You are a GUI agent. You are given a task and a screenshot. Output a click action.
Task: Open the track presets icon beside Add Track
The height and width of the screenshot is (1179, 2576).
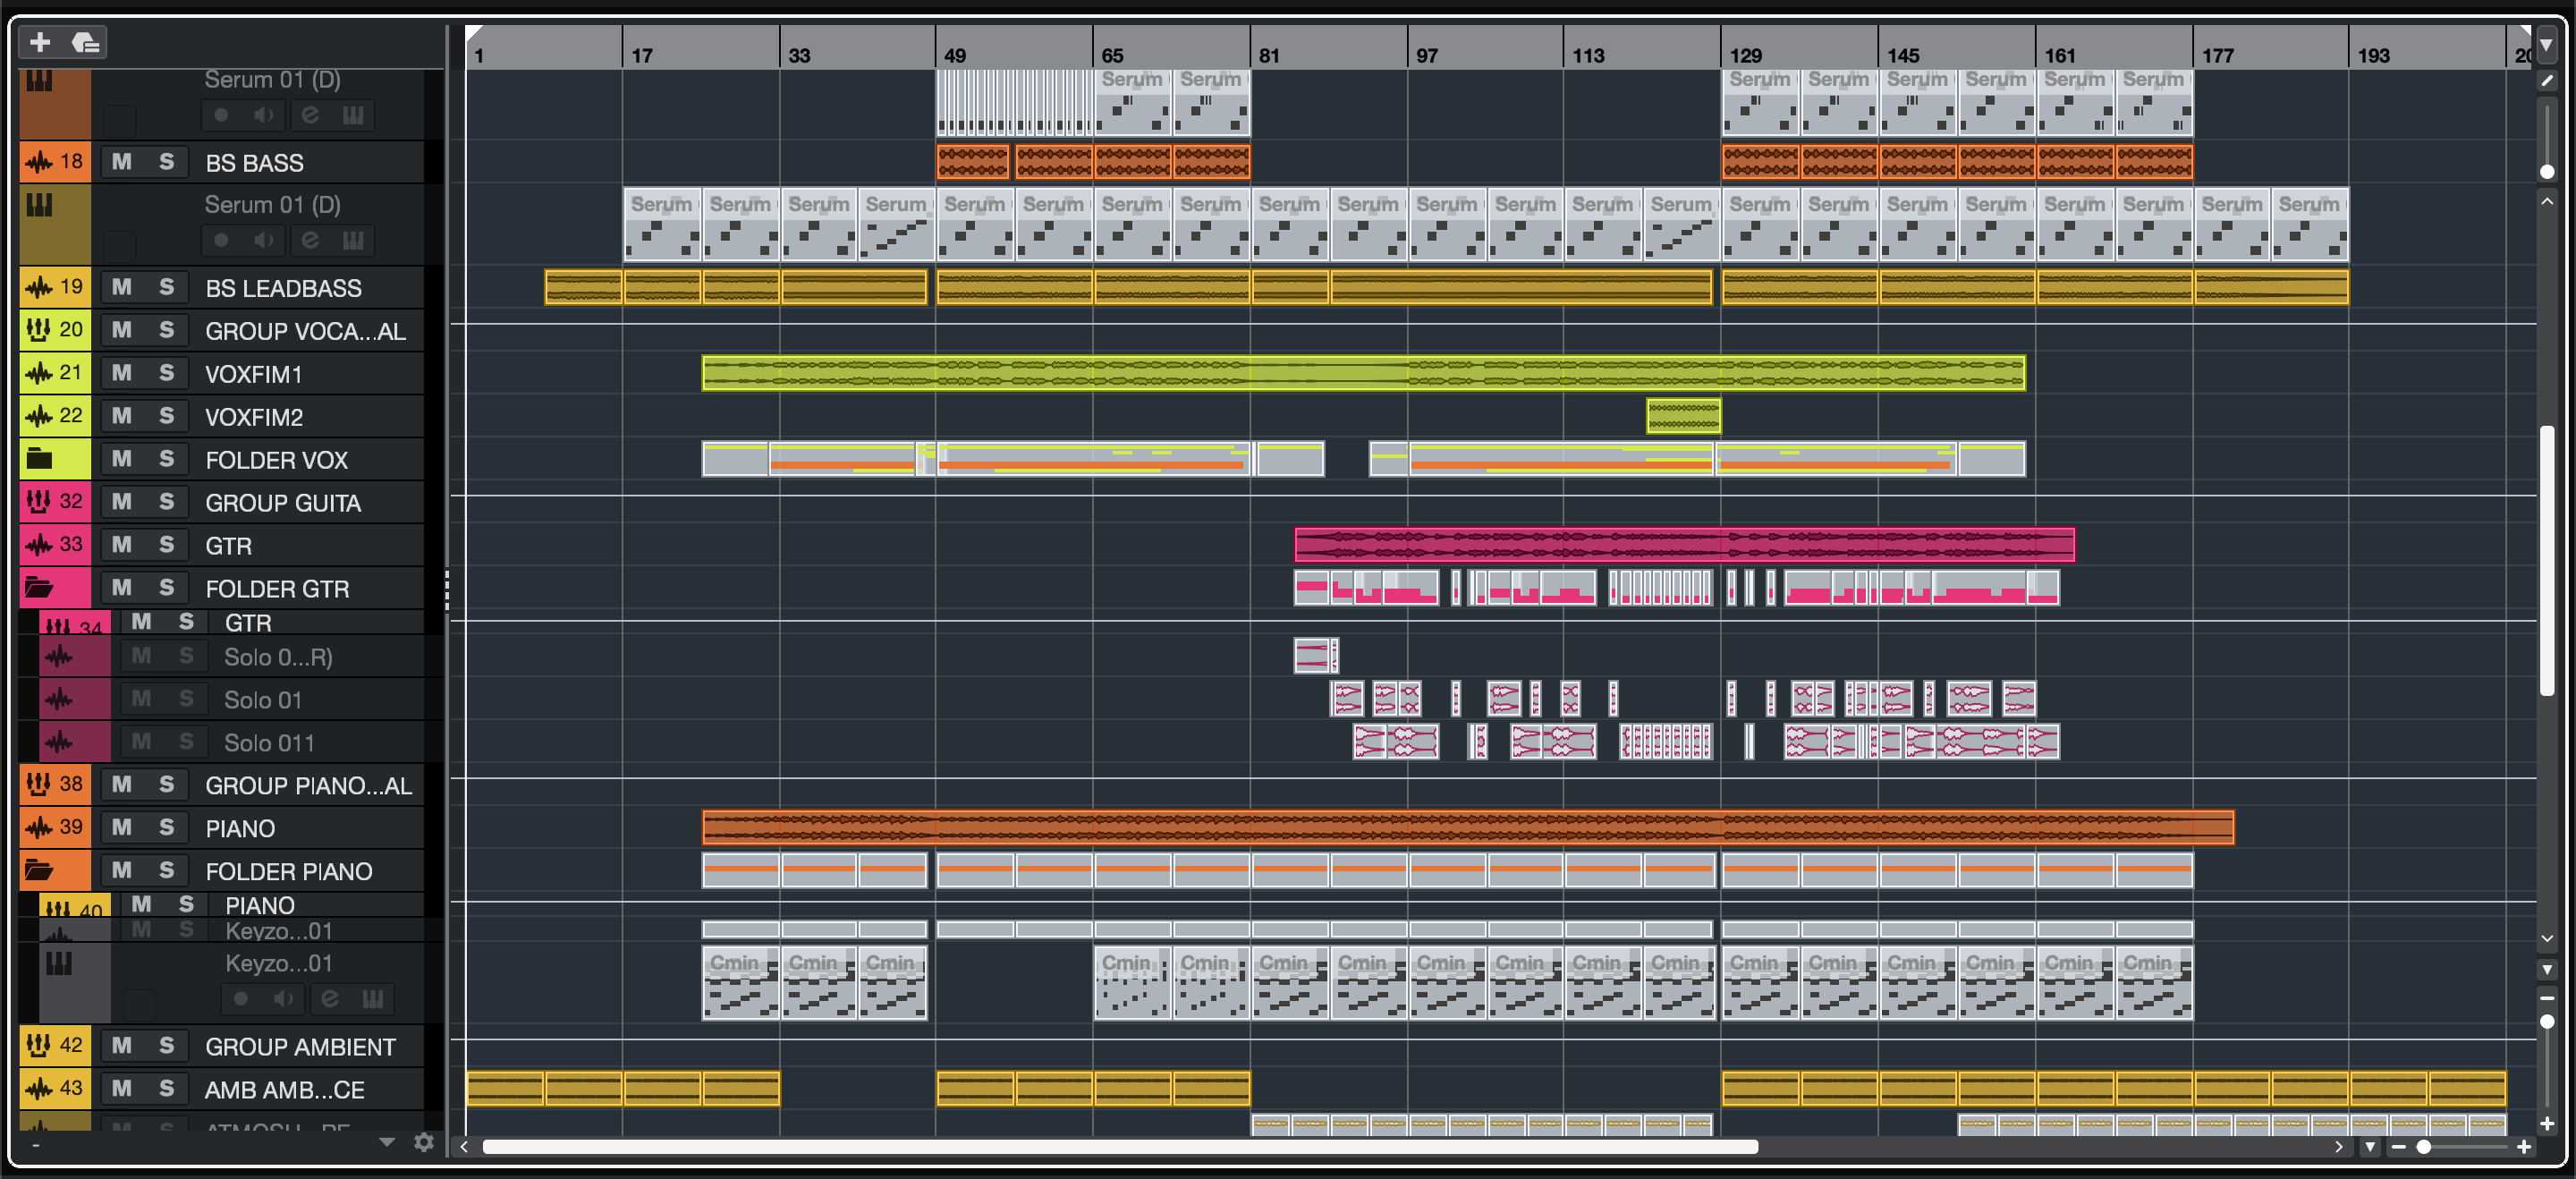(86, 42)
